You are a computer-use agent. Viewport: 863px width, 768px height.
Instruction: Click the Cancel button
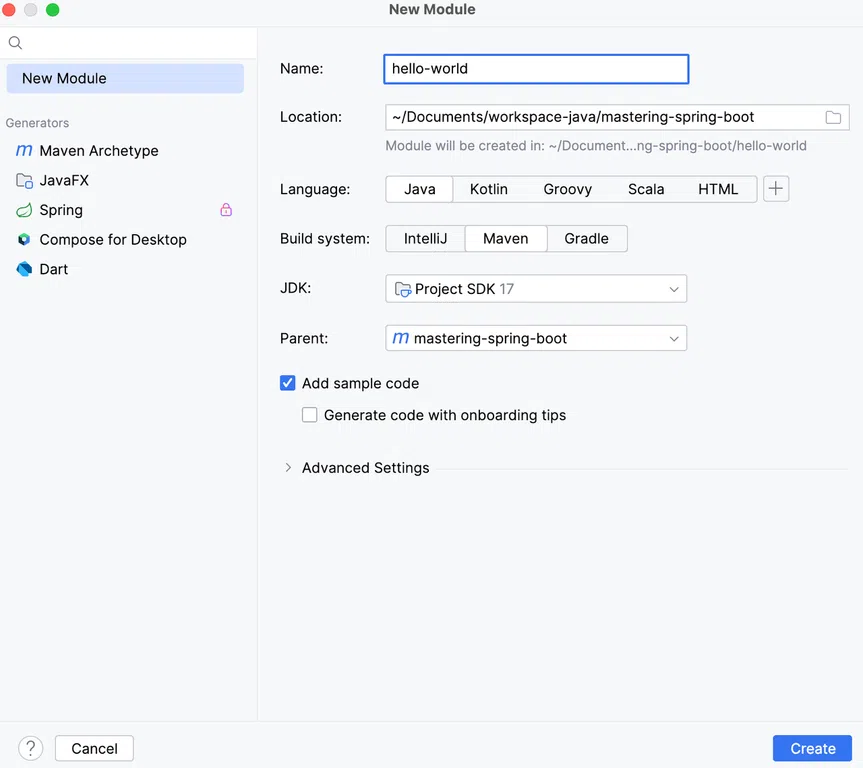(94, 748)
